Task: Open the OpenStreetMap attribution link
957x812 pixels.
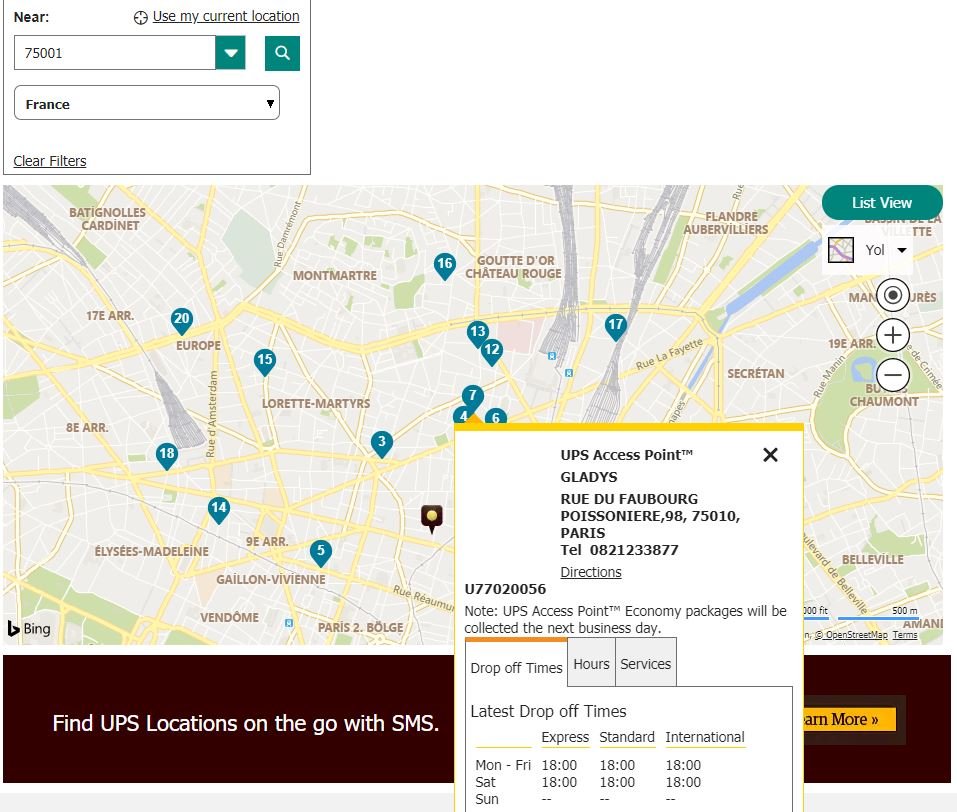Action: (x=851, y=635)
